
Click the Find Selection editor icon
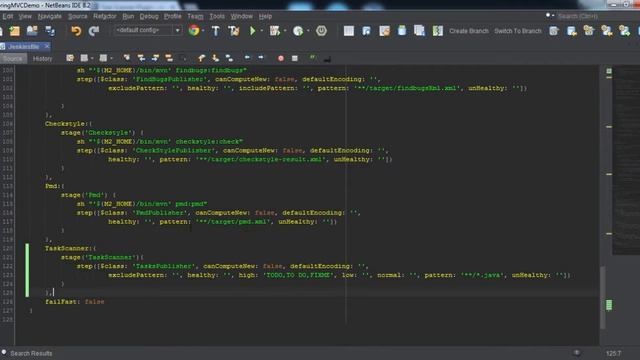pyautogui.click(x=127, y=58)
